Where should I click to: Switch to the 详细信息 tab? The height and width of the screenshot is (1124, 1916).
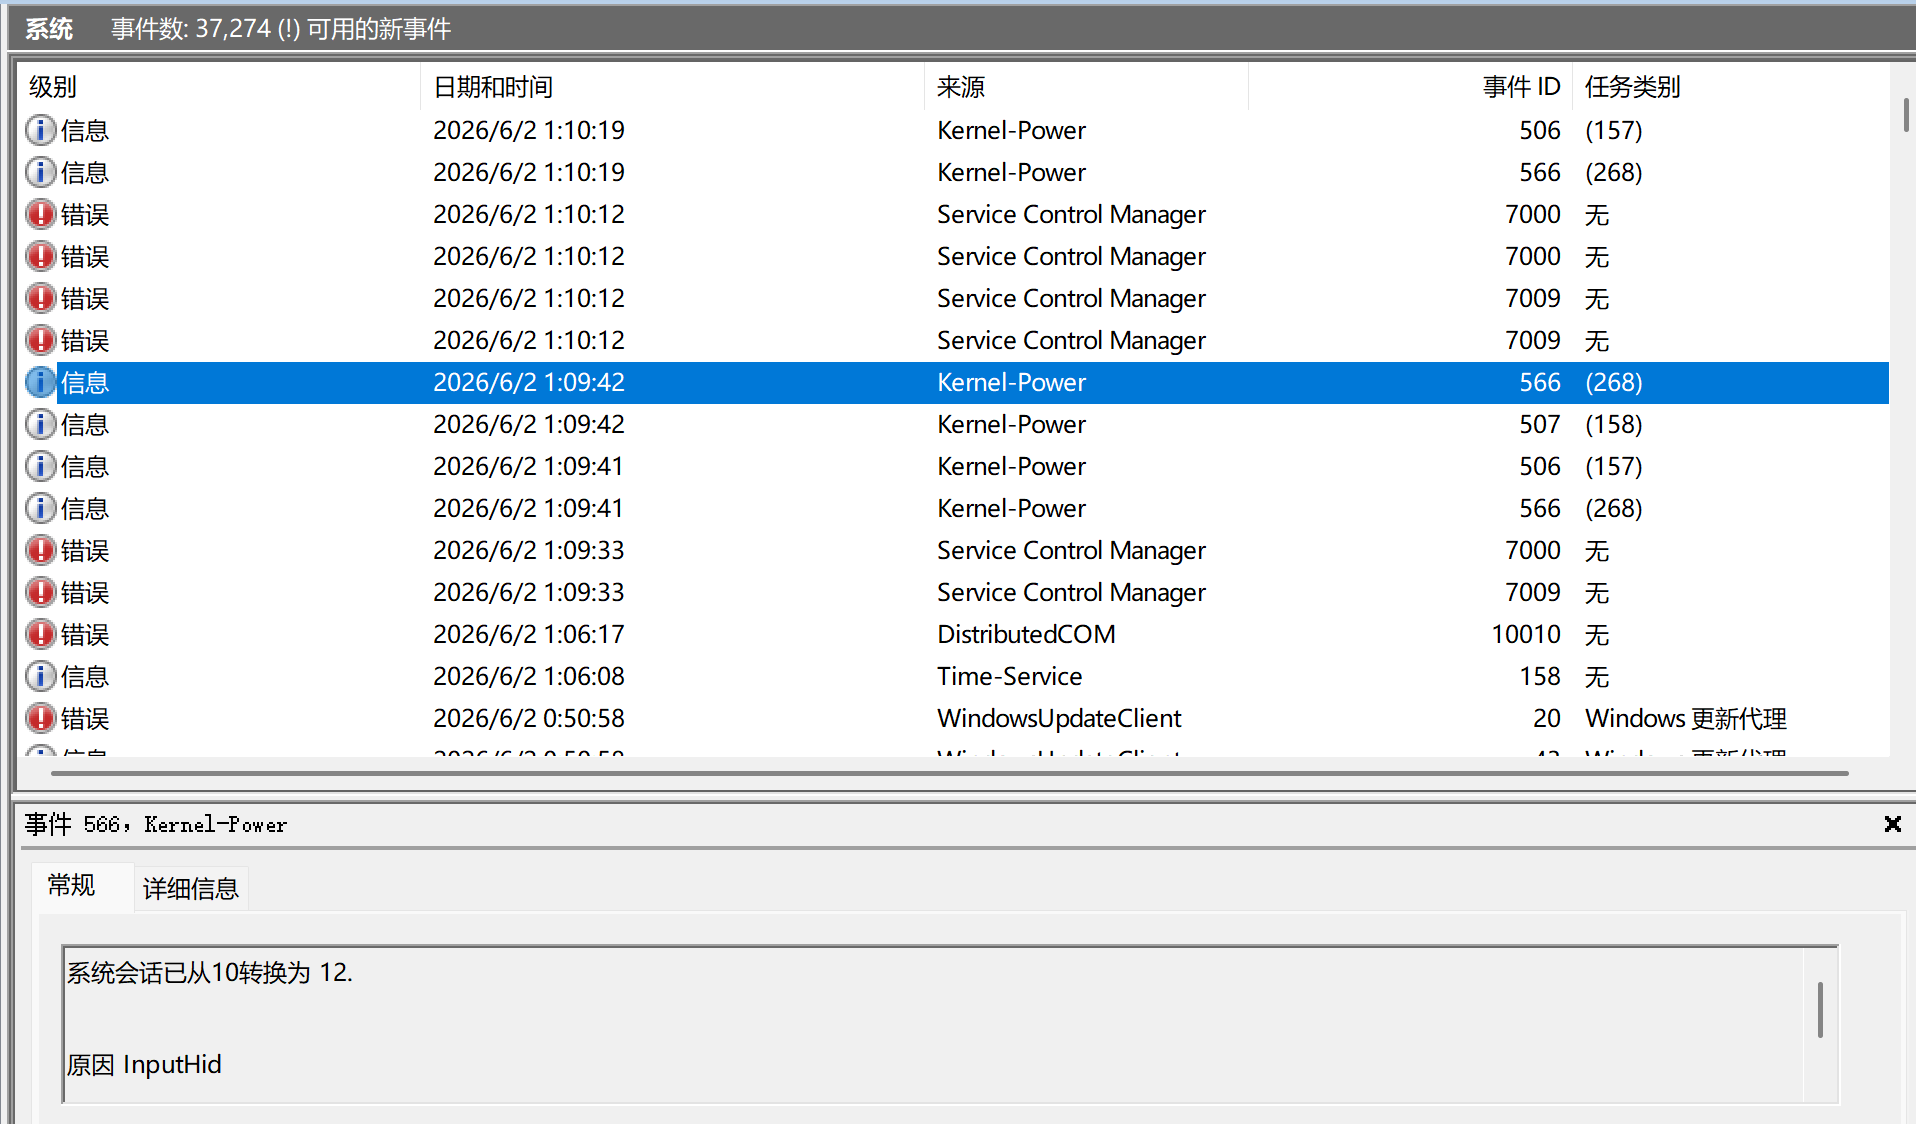[x=191, y=888]
